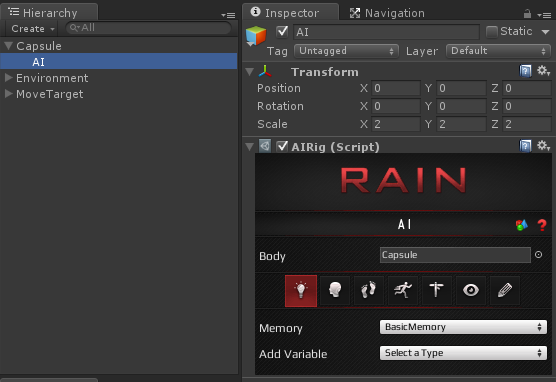
Task: Click the Scale Y field
Action: 461,124
